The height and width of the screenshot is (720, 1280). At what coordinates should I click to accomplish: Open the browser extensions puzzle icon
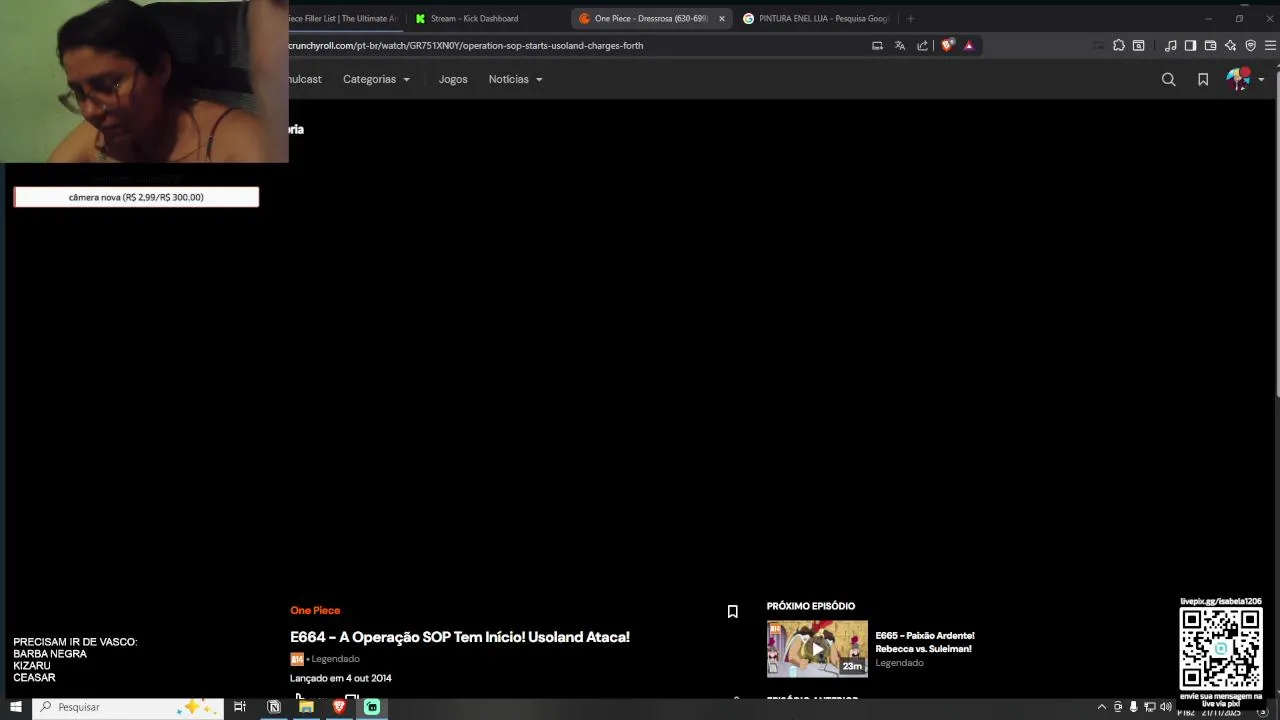coord(1118,45)
